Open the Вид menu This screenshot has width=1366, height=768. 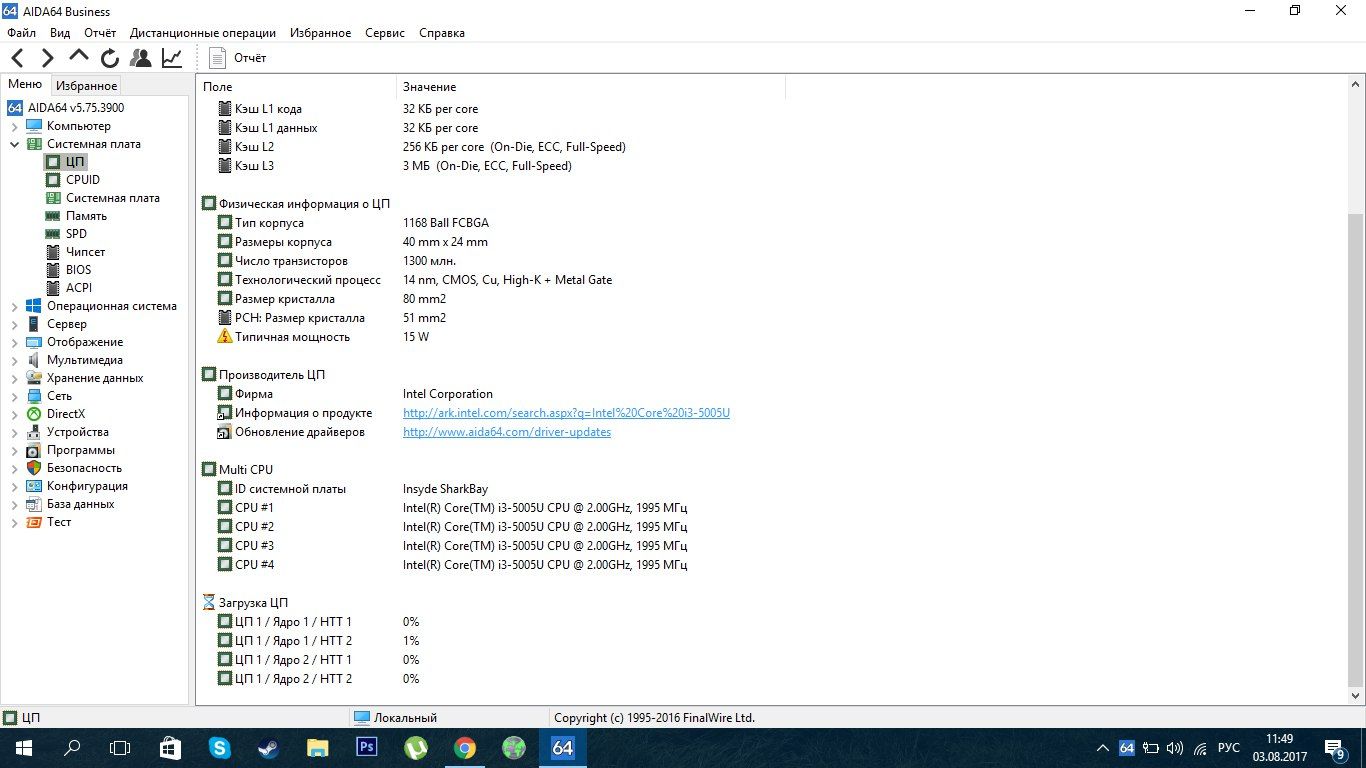60,33
